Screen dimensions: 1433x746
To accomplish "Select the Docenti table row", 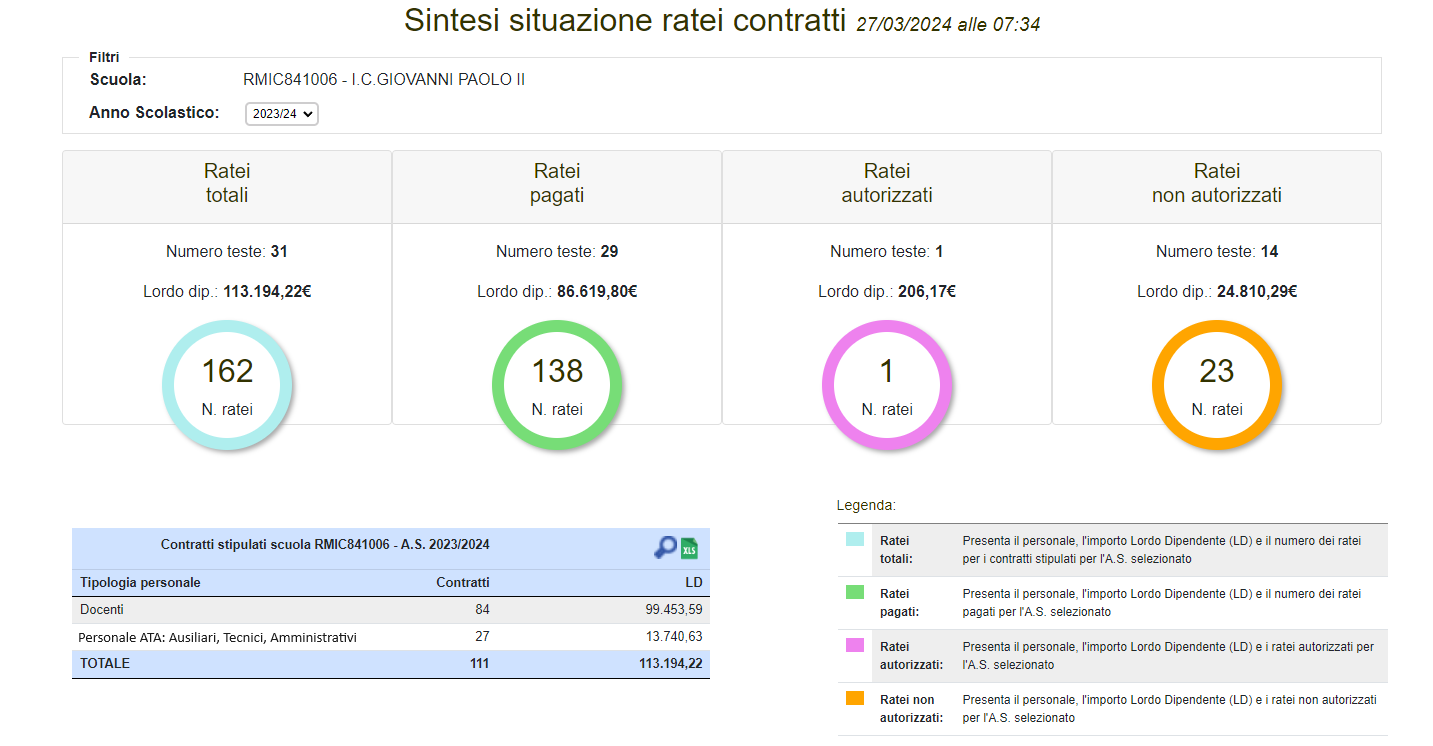I will [x=390, y=609].
